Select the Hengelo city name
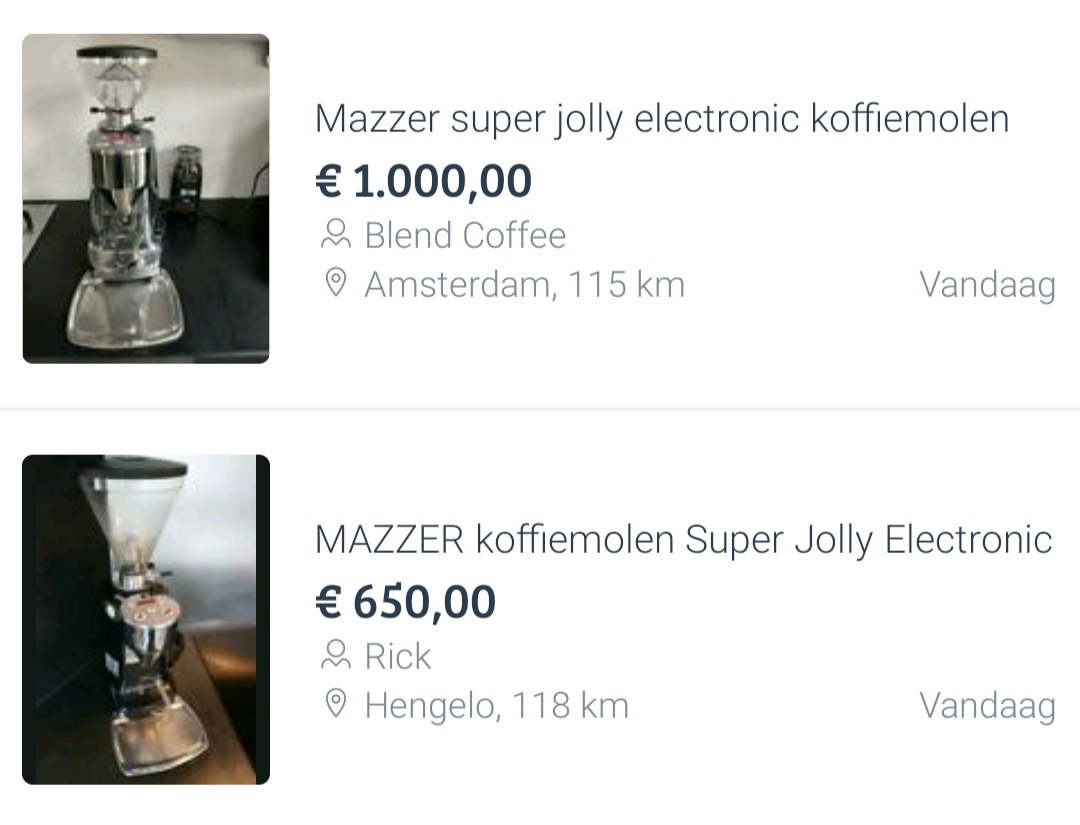Image resolution: width=1080 pixels, height=825 pixels. click(429, 706)
